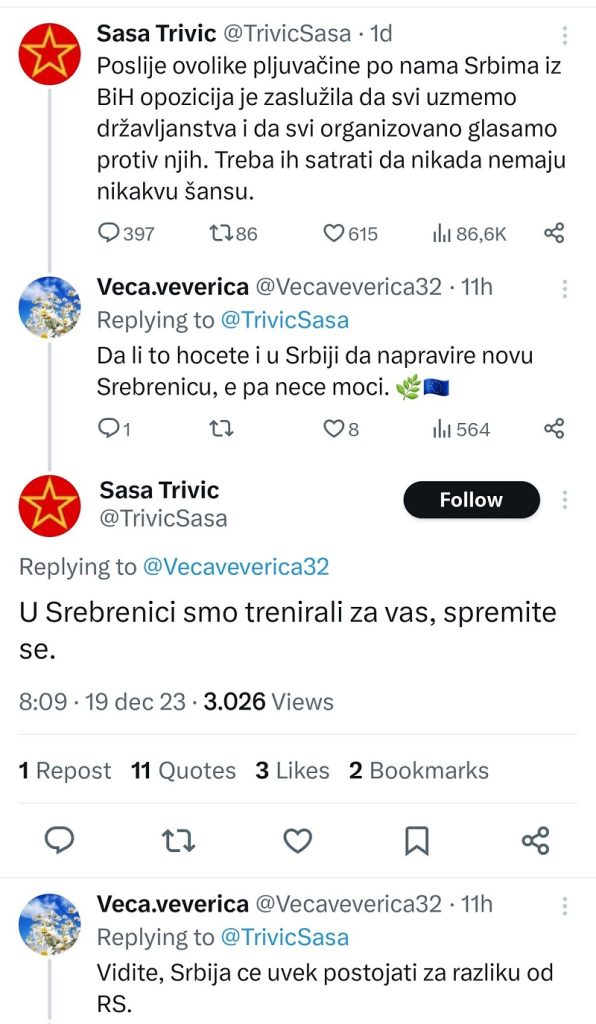Image resolution: width=596 pixels, height=1024 pixels.
Task: Retweet the first tweet with 86 reposts
Action: pyautogui.click(x=233, y=233)
